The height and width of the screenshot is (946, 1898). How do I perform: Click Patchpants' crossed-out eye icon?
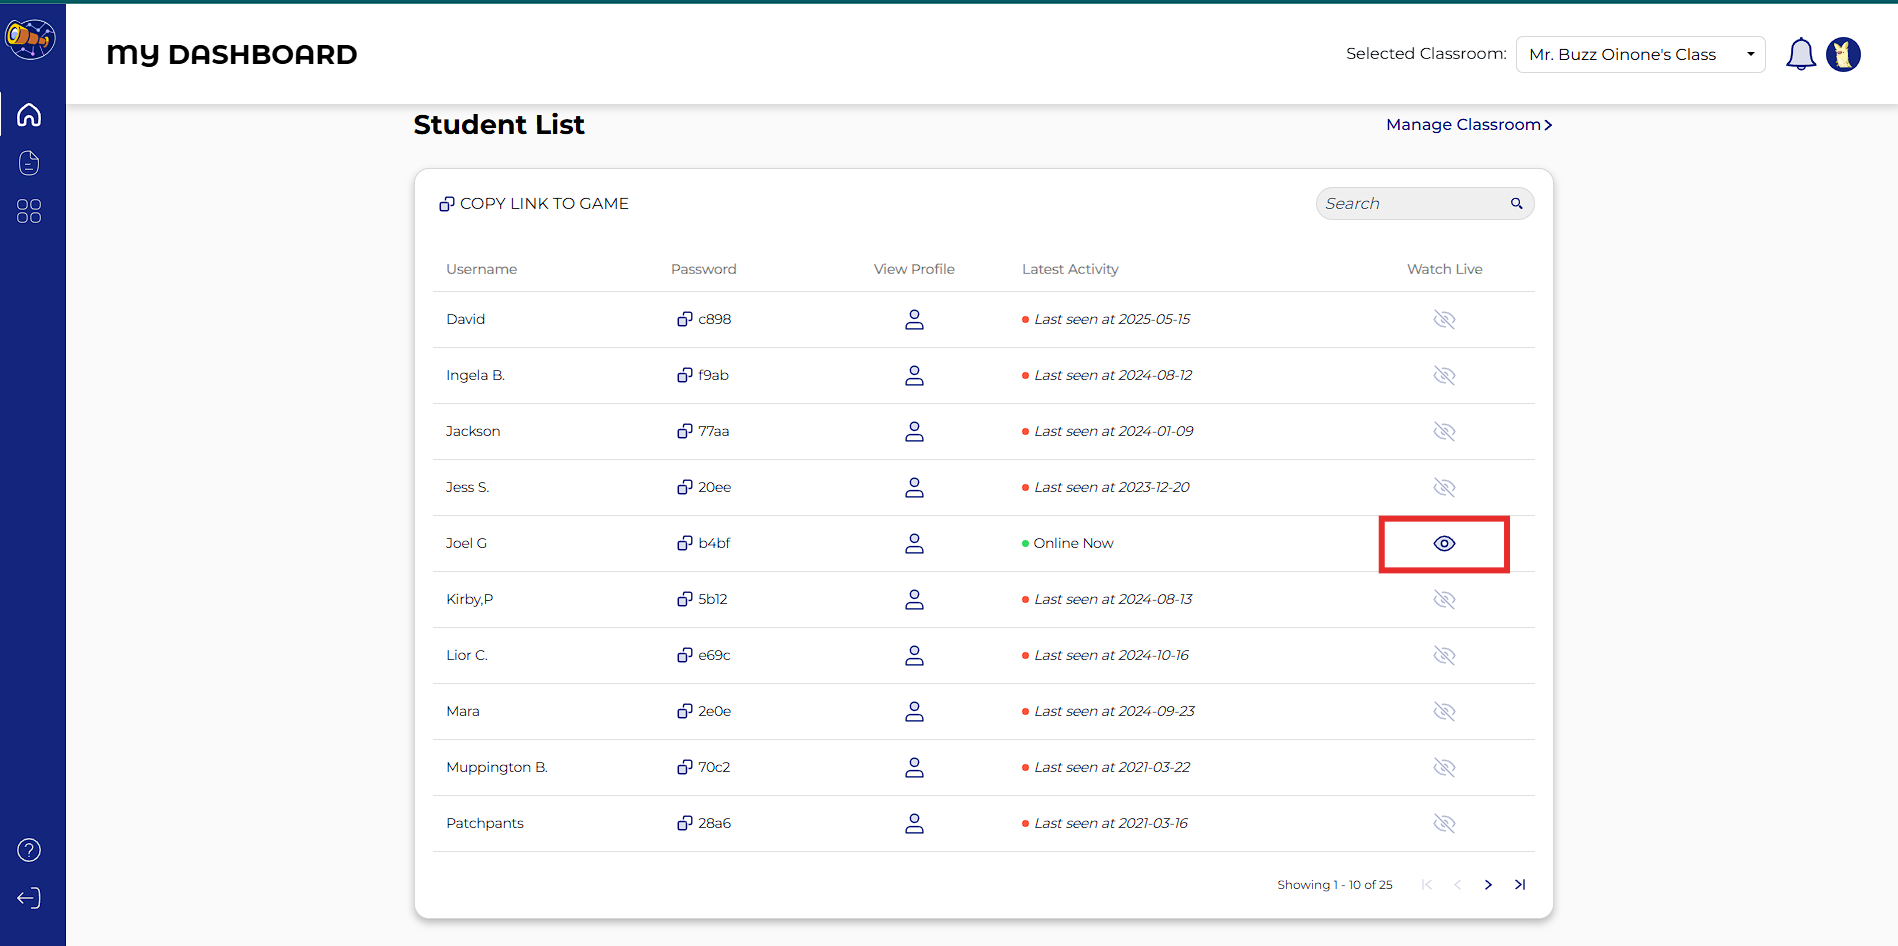1444,823
